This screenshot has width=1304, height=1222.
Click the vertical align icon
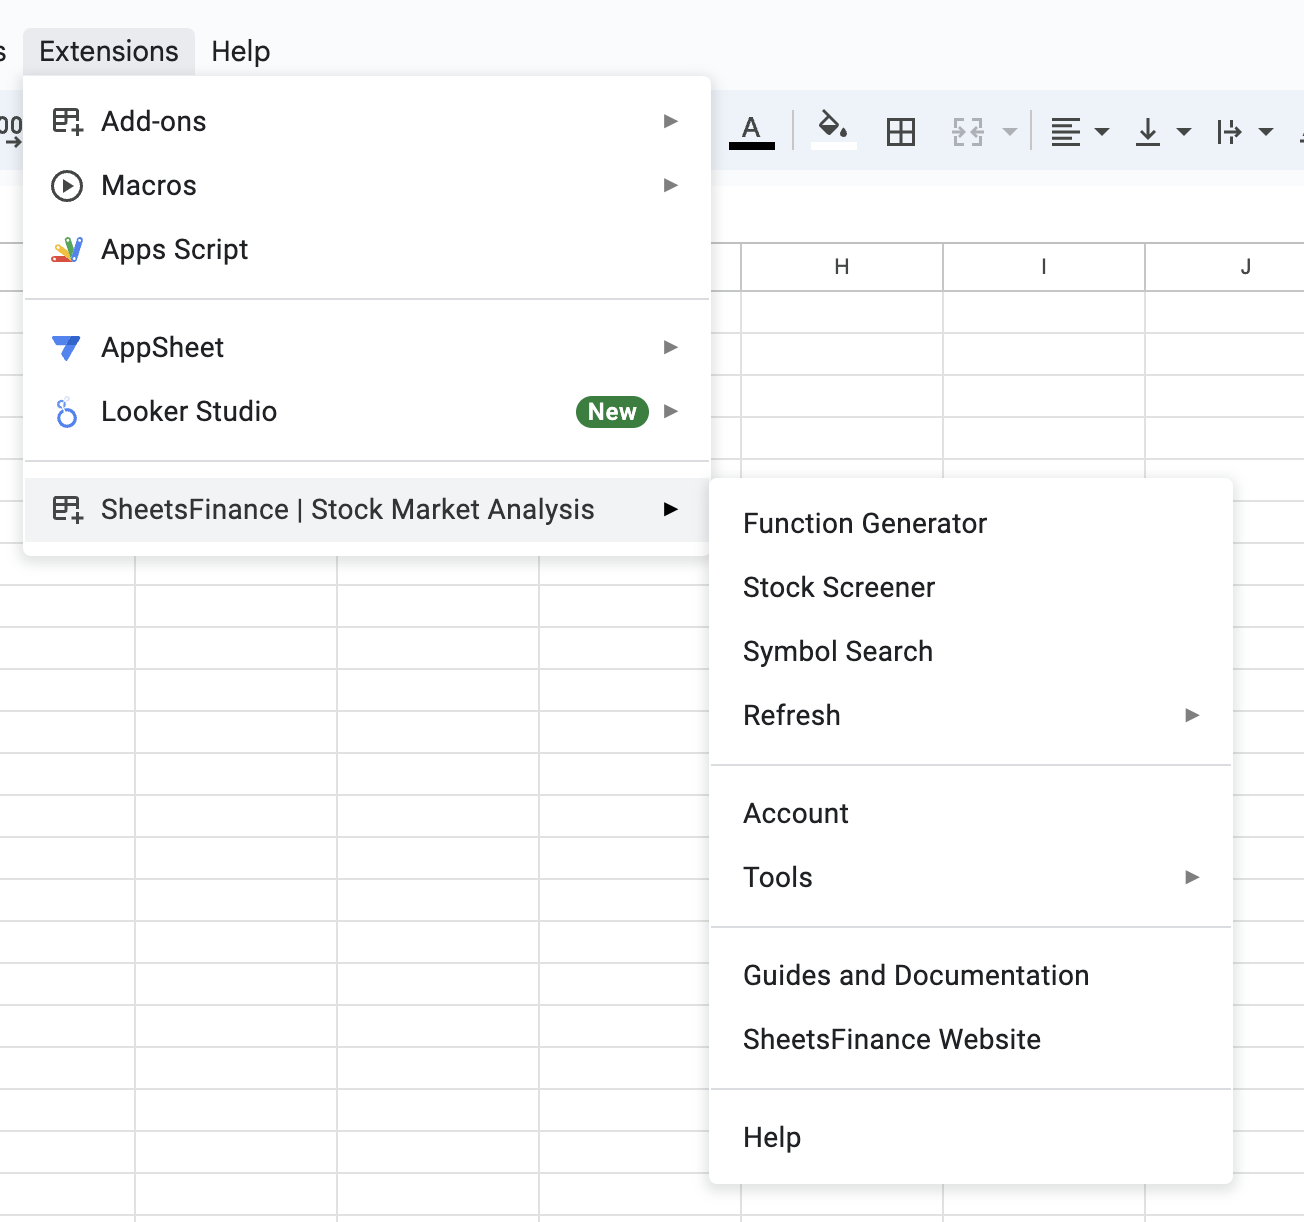(x=1148, y=132)
